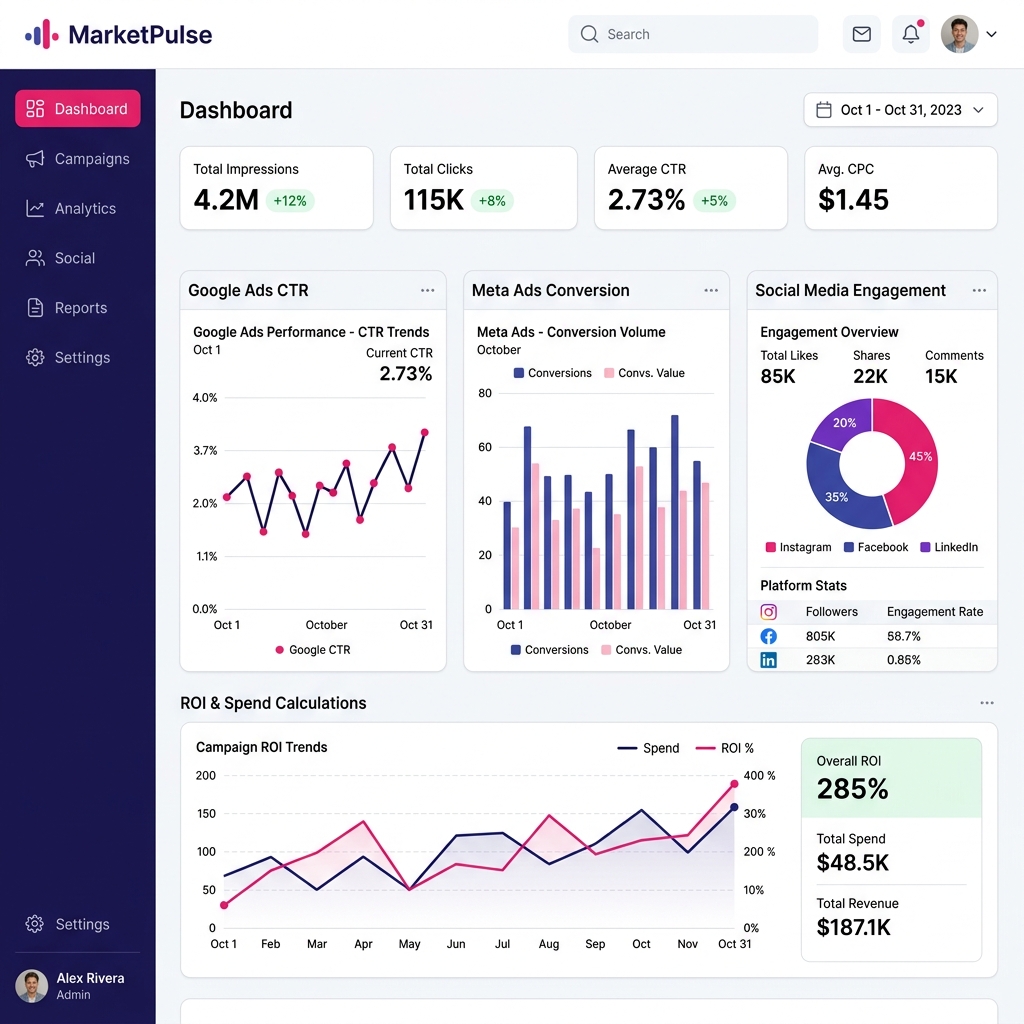The height and width of the screenshot is (1024, 1024).
Task: Open ROI & Spend Calculations options menu
Action: click(x=987, y=703)
